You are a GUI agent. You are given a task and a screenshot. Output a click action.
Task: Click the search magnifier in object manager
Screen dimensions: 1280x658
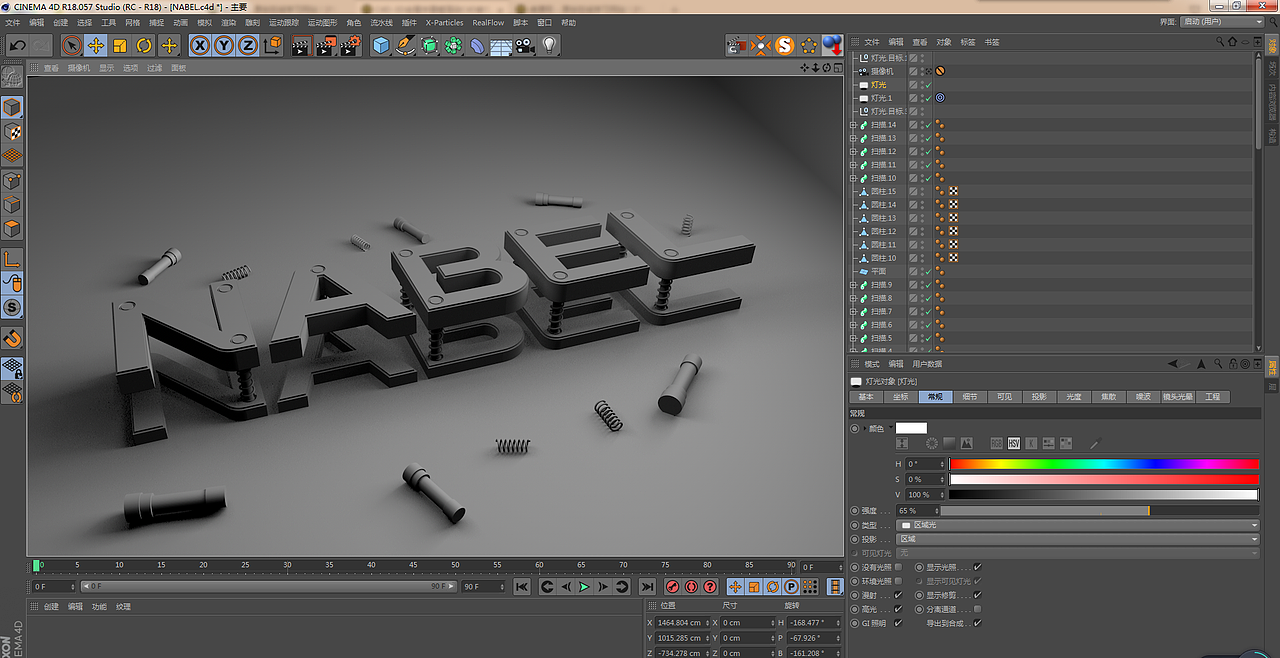pyautogui.click(x=1220, y=42)
